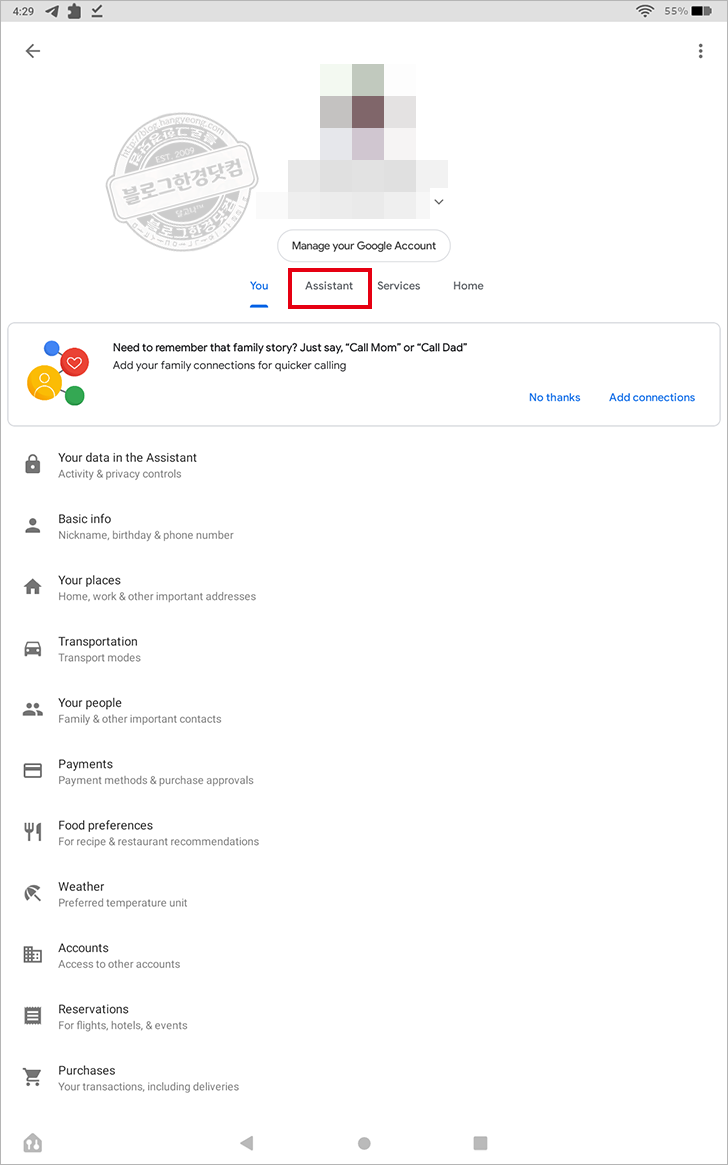Dismiss the family story card with No thanks
728x1165 pixels.
click(x=554, y=397)
